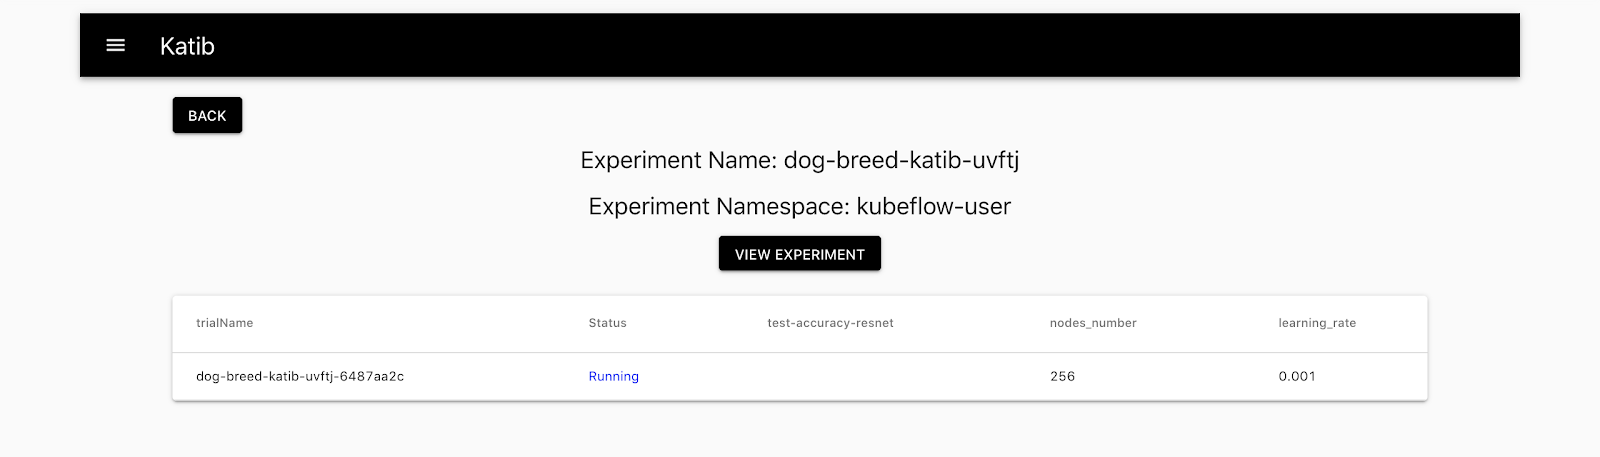The height and width of the screenshot is (457, 1600).
Task: Open trial dog-breed-katib-uvftj-6487aa2c
Action: 300,376
